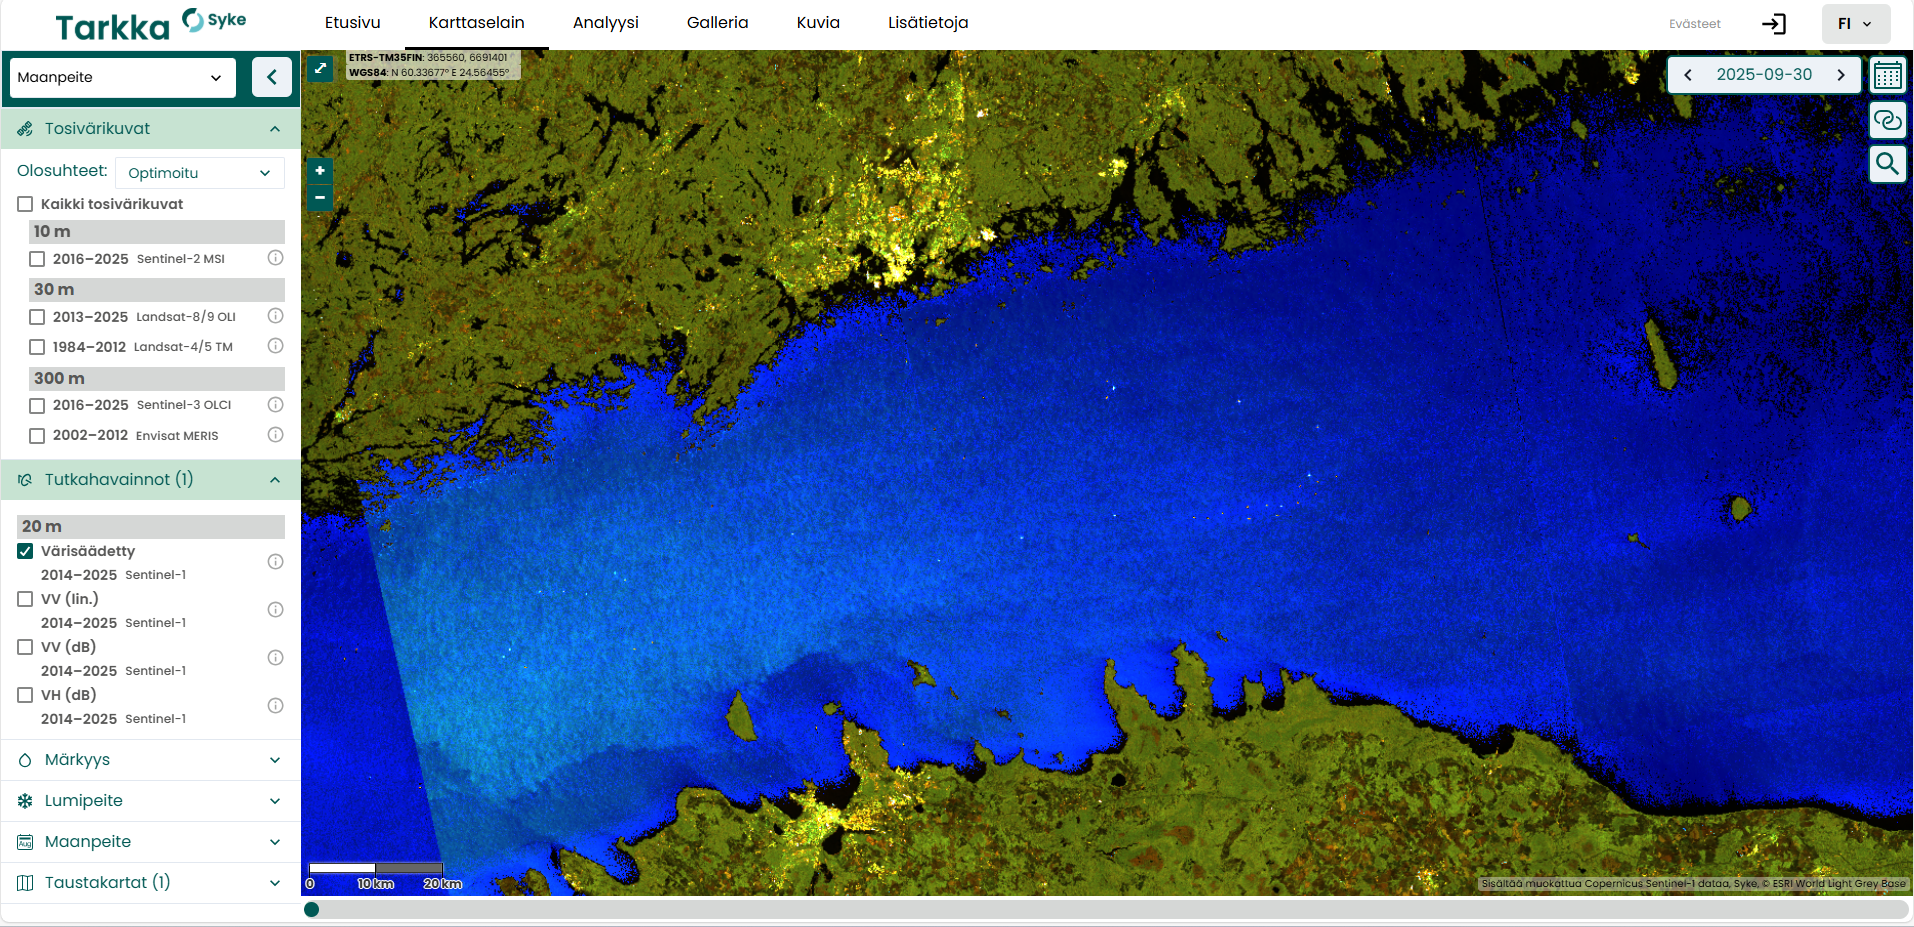Go to the Analyysi tab
Image resolution: width=1914 pixels, height=927 pixels.
pyautogui.click(x=605, y=23)
